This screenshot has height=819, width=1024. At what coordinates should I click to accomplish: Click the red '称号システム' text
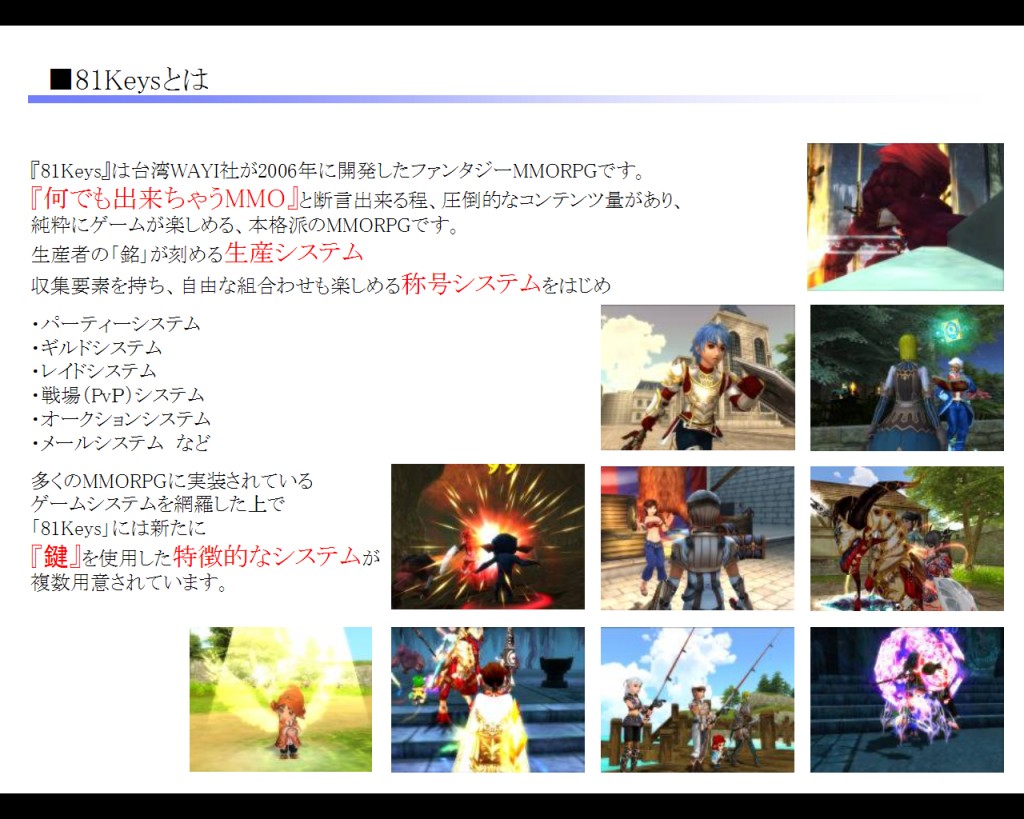(x=472, y=283)
